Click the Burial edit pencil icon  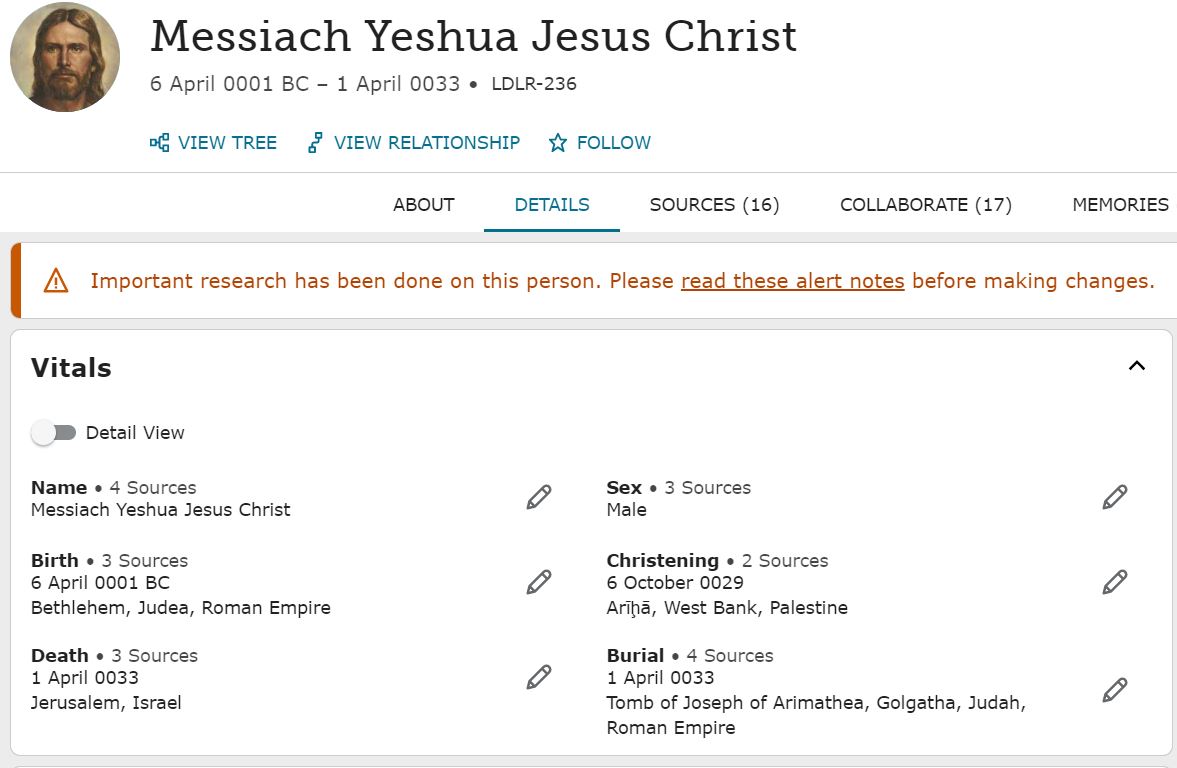pyautogui.click(x=1115, y=689)
